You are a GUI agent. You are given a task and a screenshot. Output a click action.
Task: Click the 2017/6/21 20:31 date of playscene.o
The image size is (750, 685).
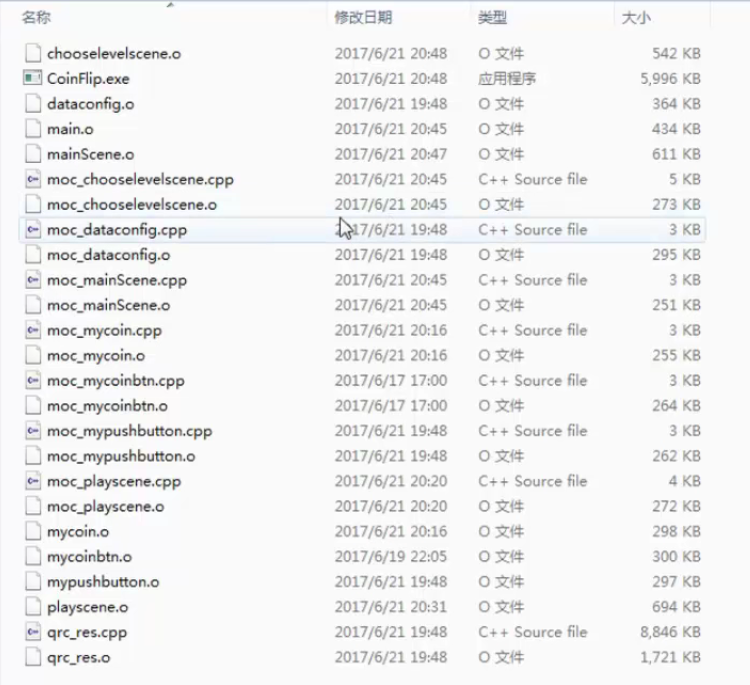(390, 607)
